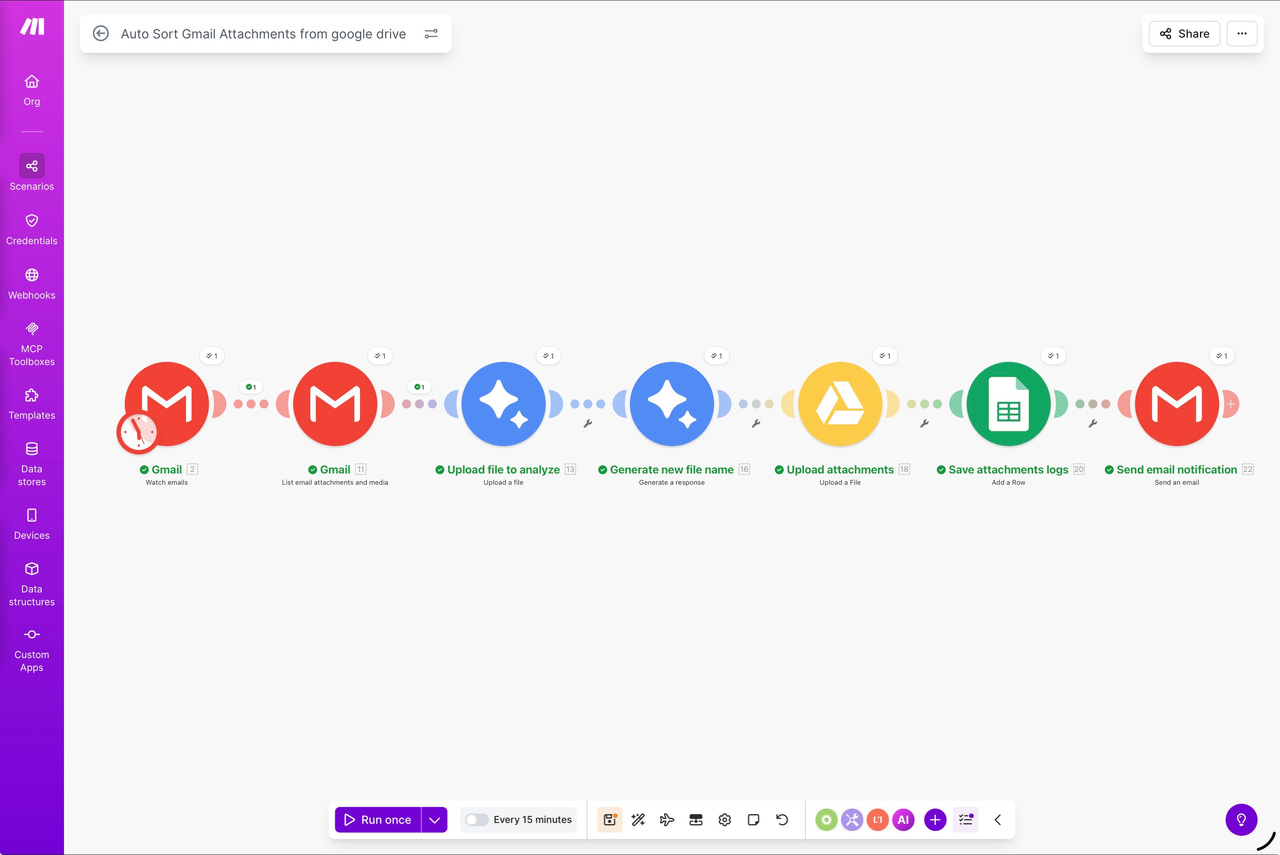
Task: Select Generate new file name module
Action: (672, 404)
